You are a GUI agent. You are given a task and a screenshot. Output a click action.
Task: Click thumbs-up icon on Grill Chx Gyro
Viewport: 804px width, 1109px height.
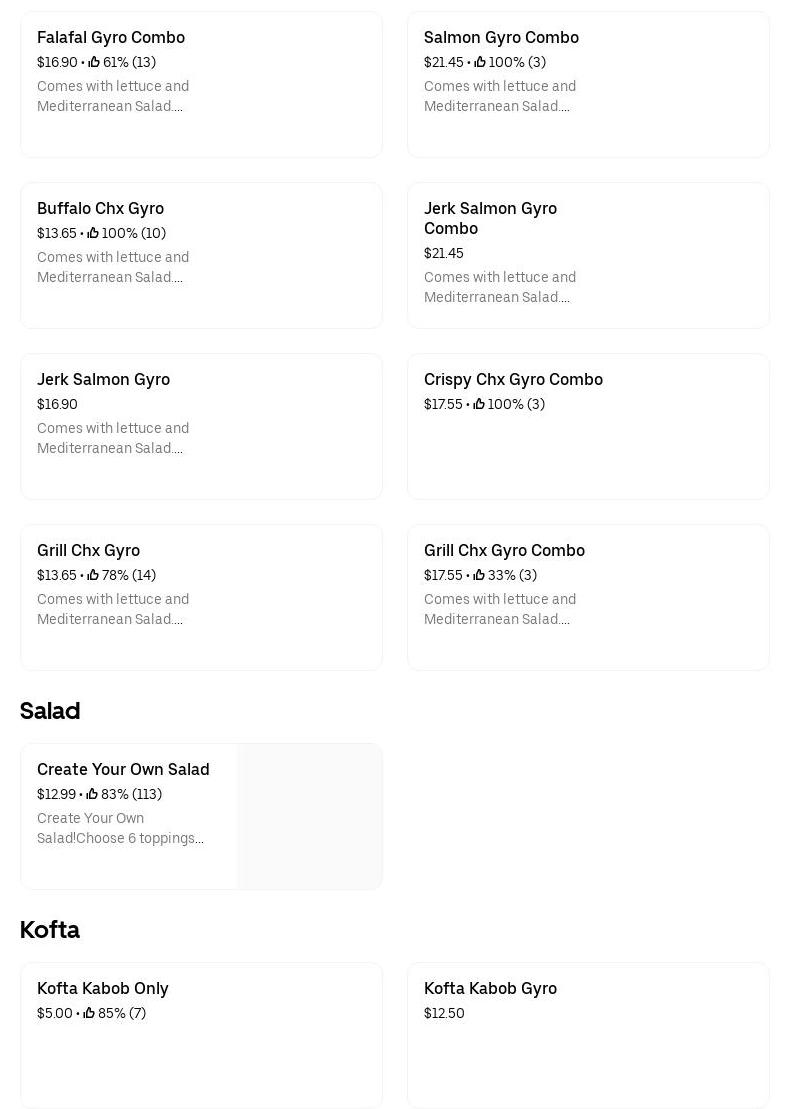pyautogui.click(x=93, y=575)
